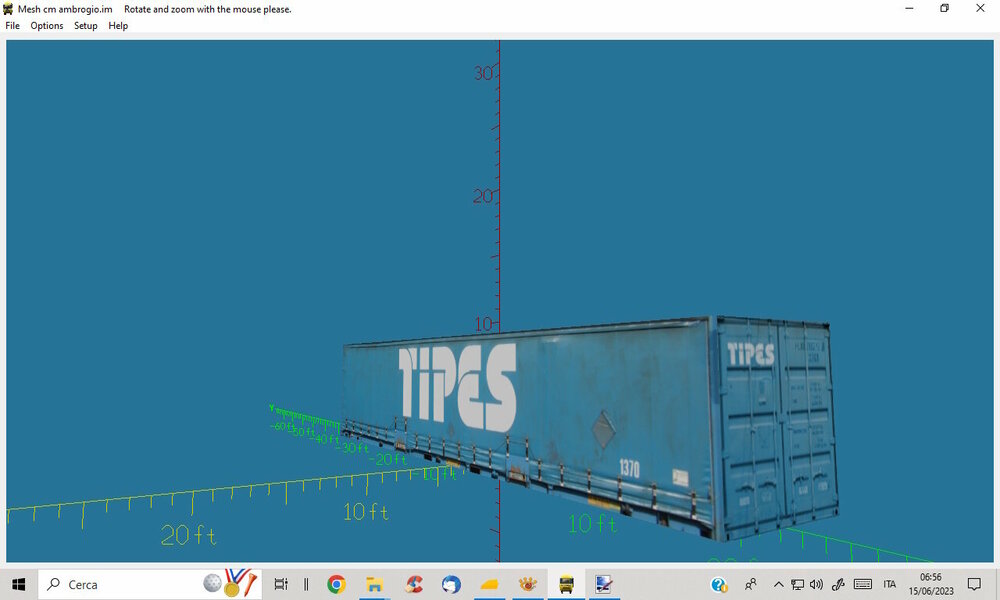
Task: Click the green 10 ft axis label
Action: [x=592, y=524]
